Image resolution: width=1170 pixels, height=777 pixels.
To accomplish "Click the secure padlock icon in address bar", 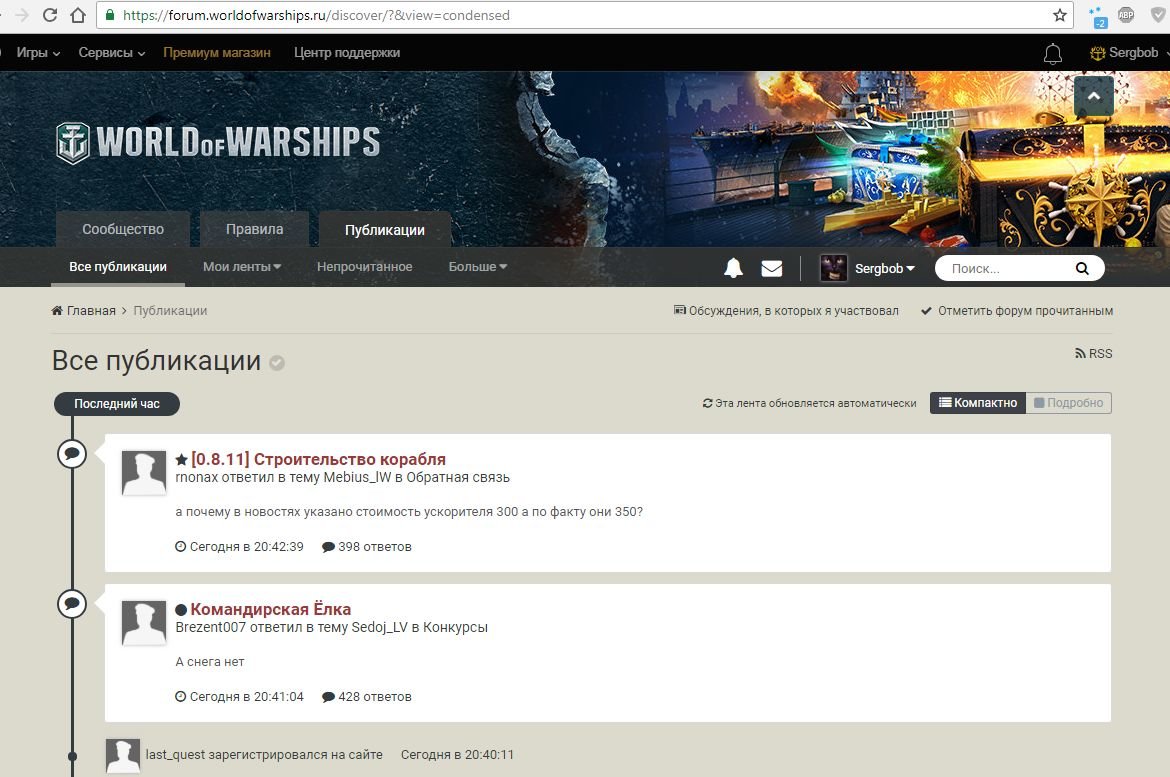I will (110, 15).
